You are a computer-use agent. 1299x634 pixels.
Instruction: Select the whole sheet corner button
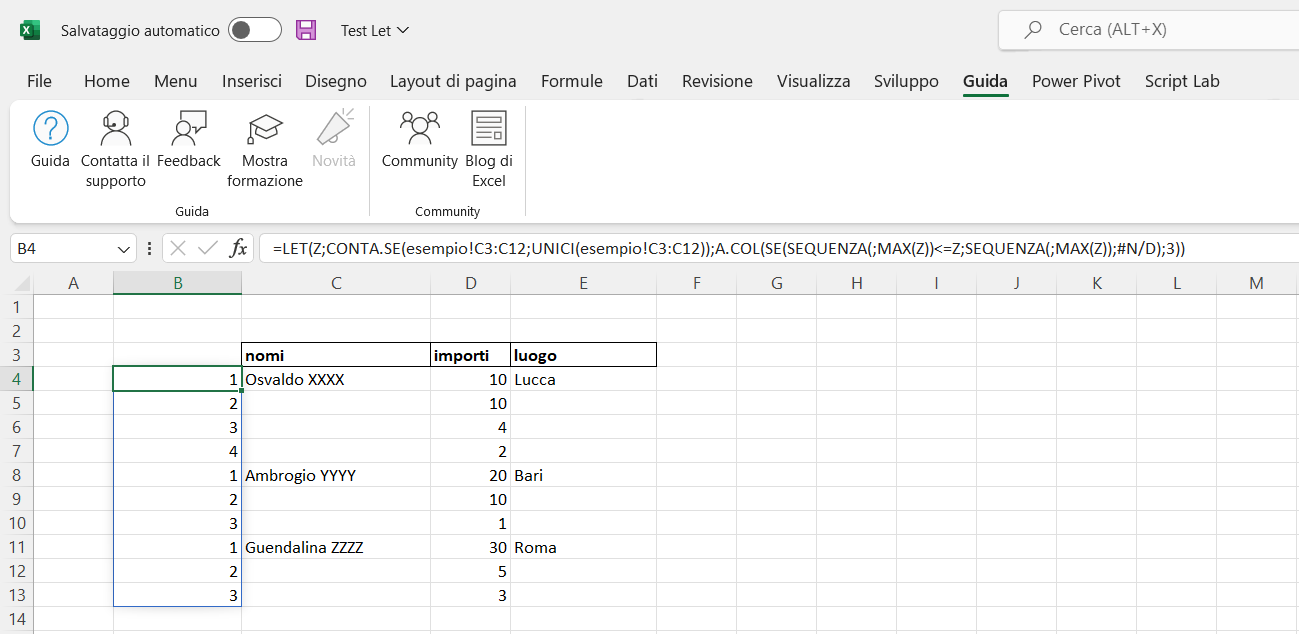(x=17, y=283)
